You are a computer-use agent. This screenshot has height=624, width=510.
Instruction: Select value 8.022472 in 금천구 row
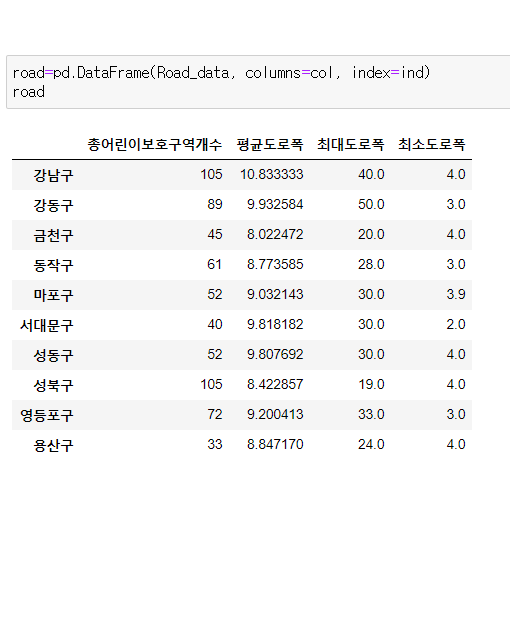point(275,234)
